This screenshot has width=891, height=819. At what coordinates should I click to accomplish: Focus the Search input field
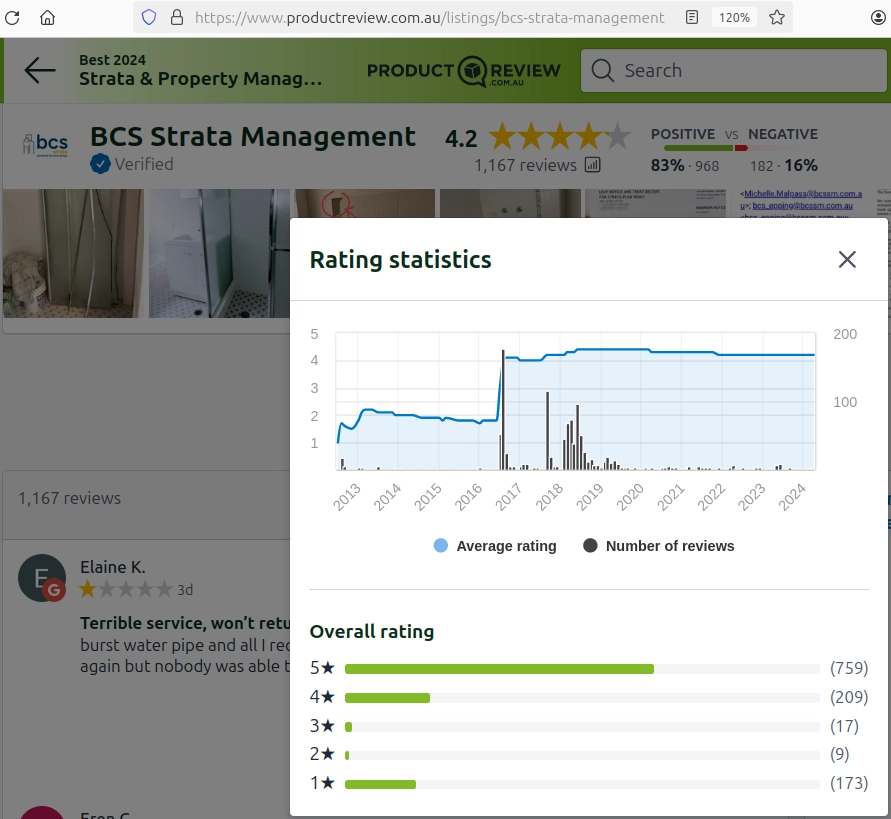coord(734,70)
